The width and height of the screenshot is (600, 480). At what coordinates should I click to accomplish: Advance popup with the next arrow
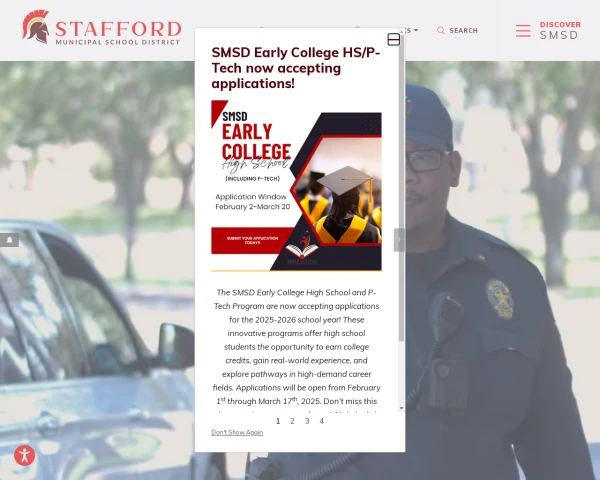(x=399, y=240)
